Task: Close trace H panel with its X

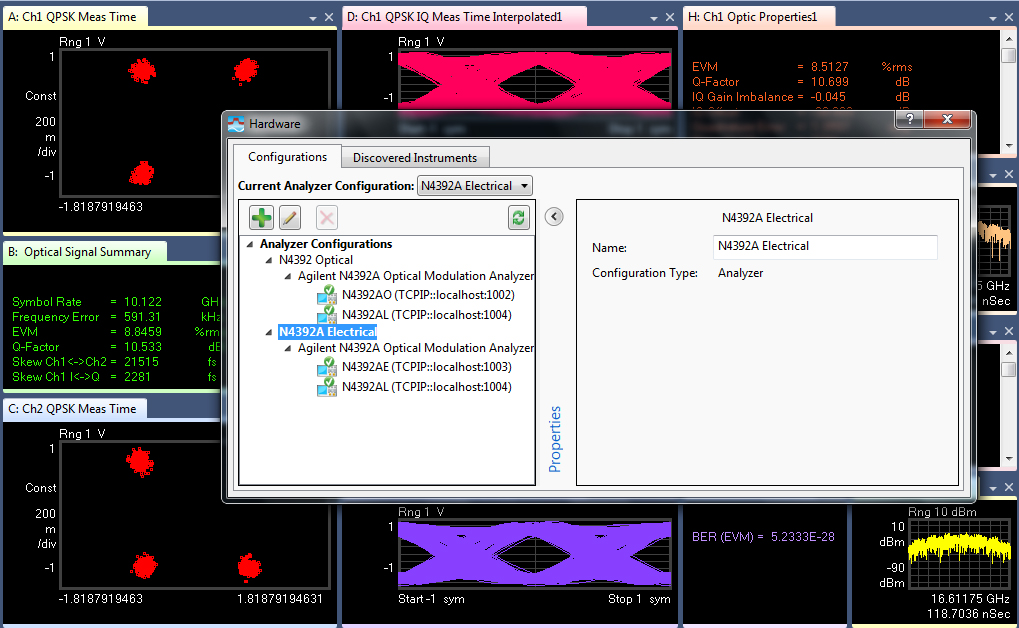Action: tap(1009, 18)
